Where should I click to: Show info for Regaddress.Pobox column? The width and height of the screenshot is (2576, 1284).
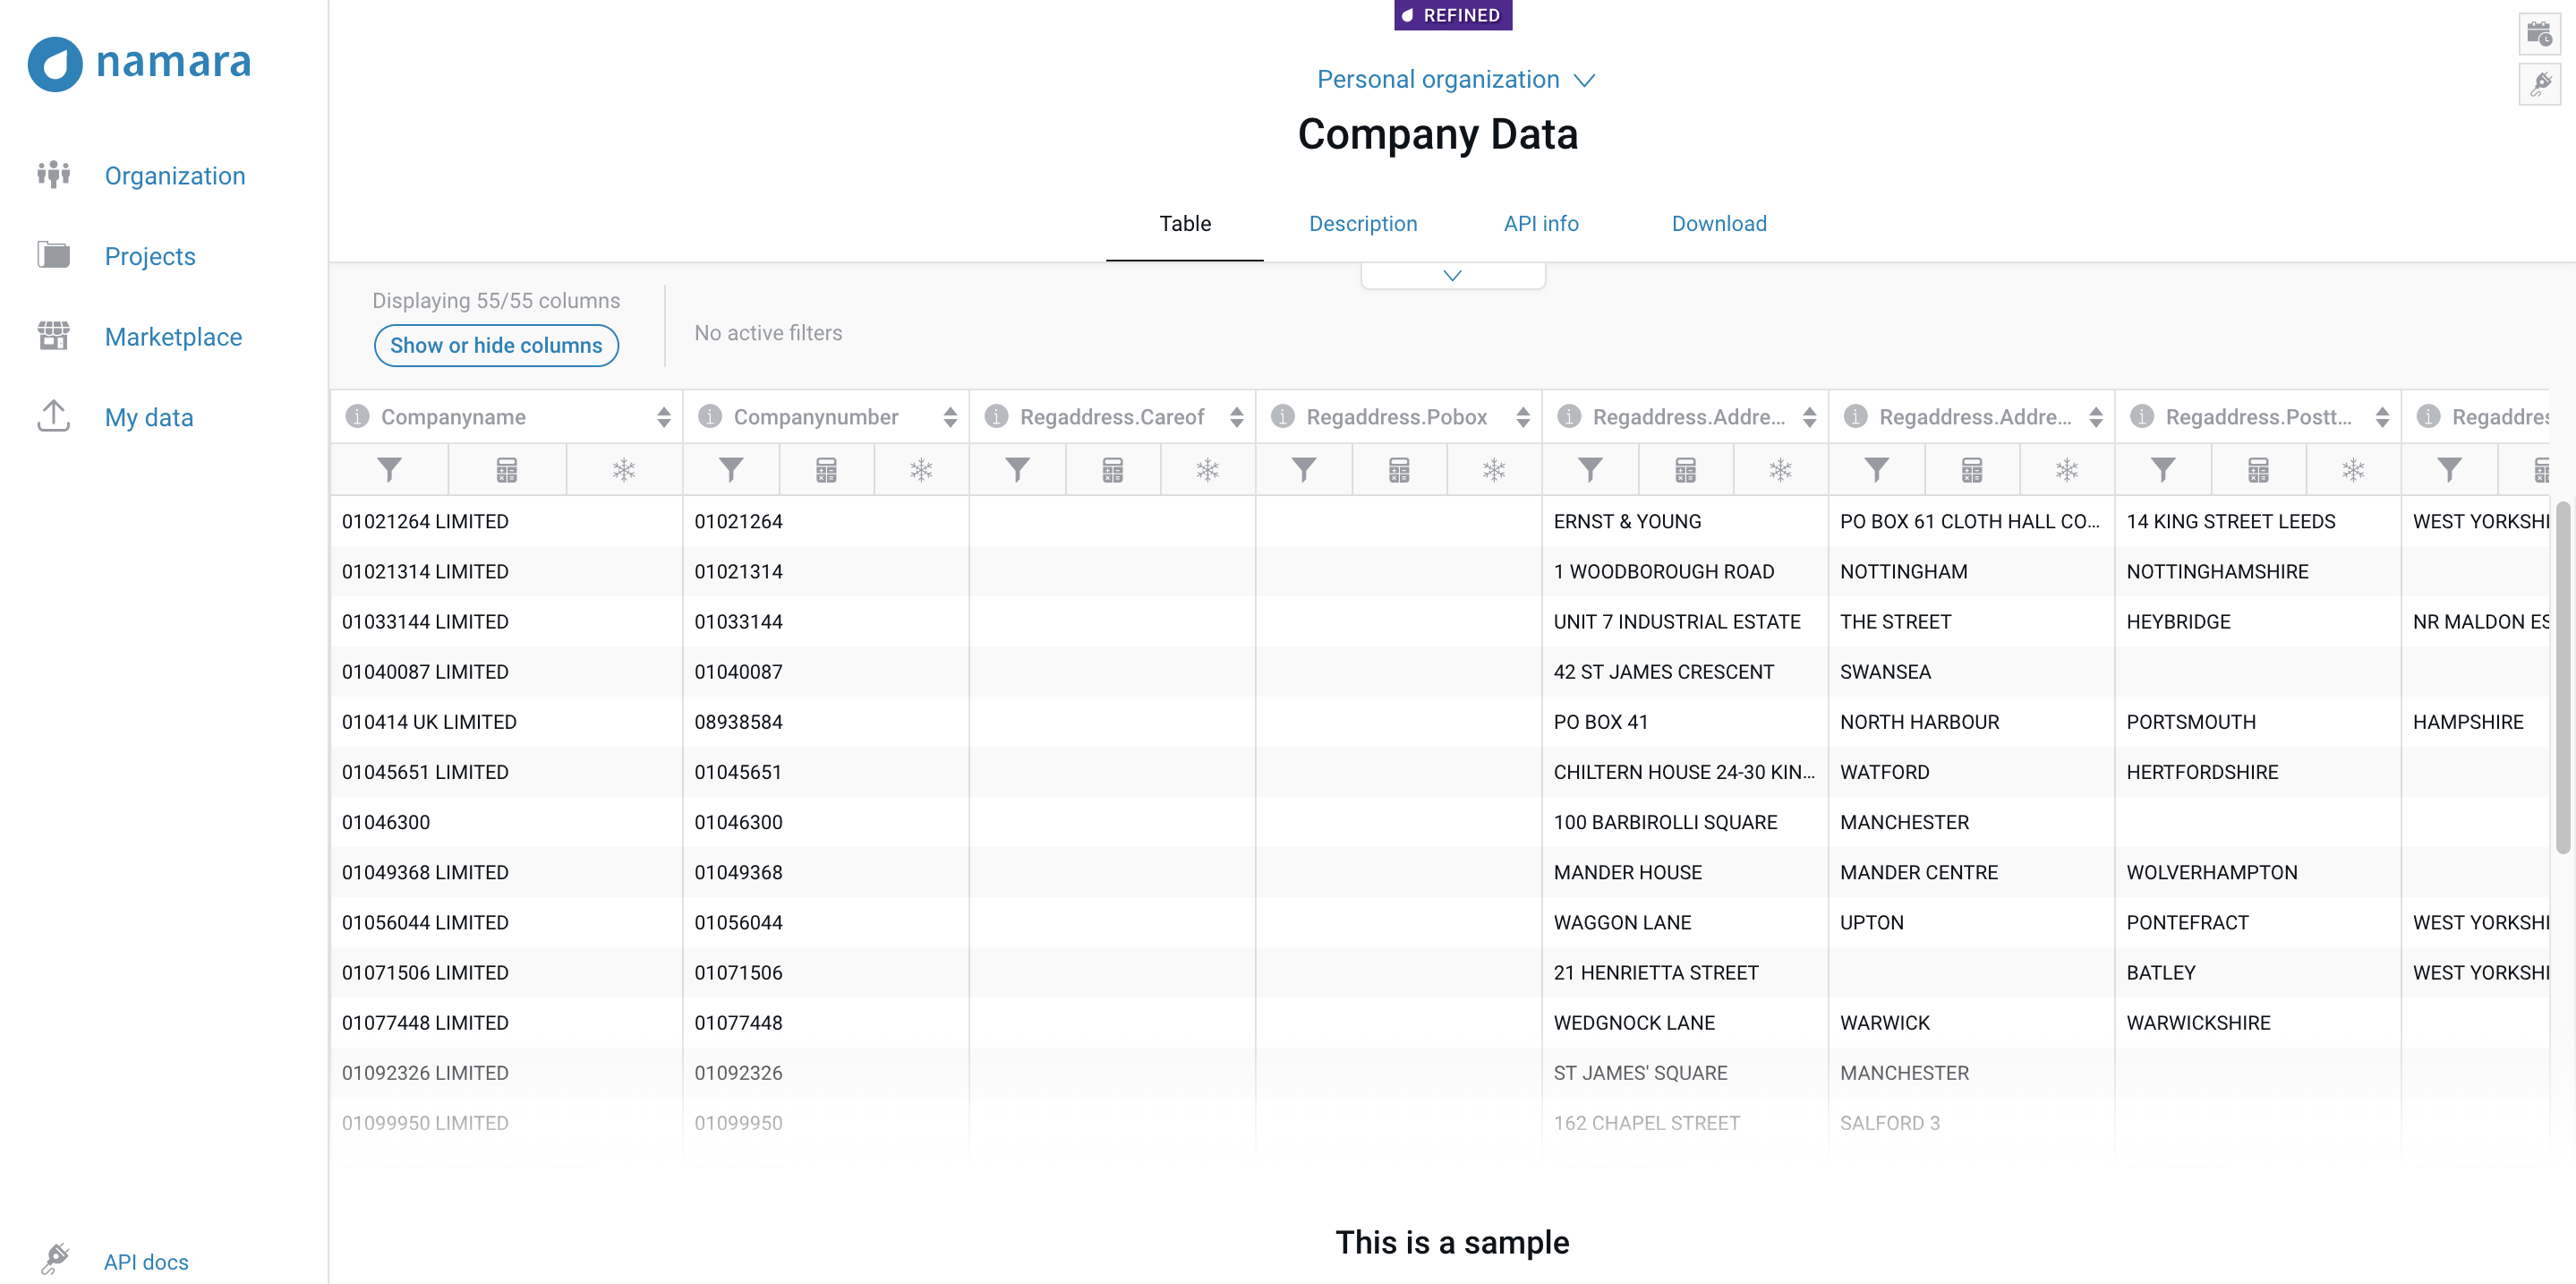click(x=1283, y=417)
